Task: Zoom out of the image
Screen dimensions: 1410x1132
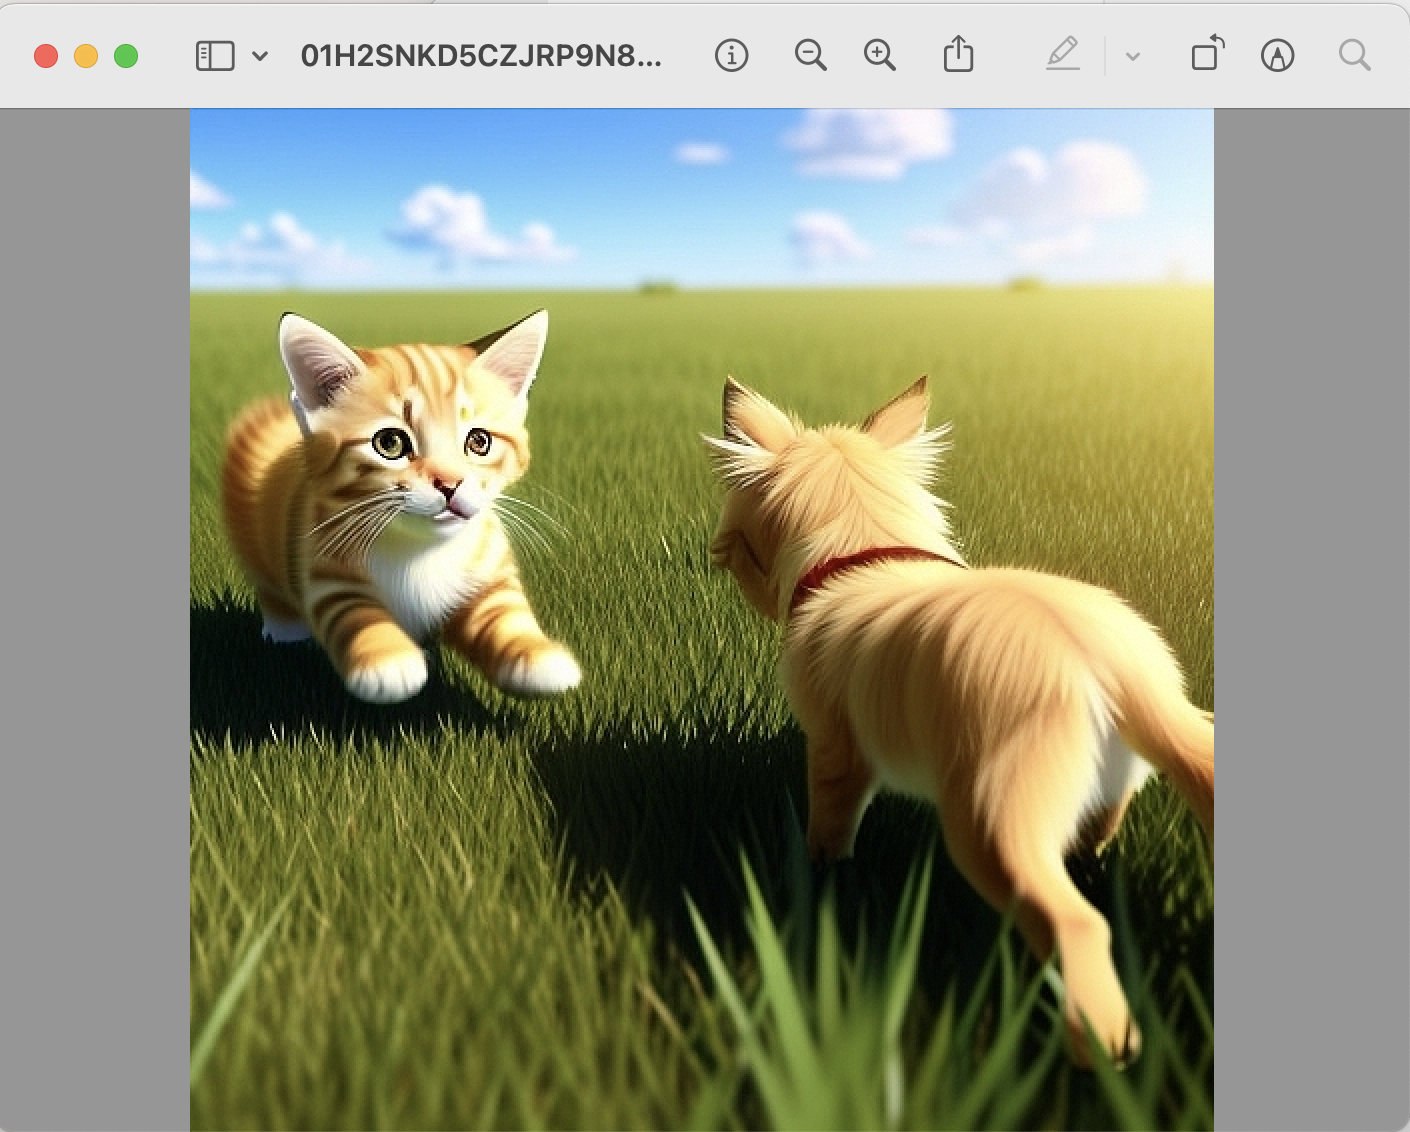Action: (x=810, y=56)
